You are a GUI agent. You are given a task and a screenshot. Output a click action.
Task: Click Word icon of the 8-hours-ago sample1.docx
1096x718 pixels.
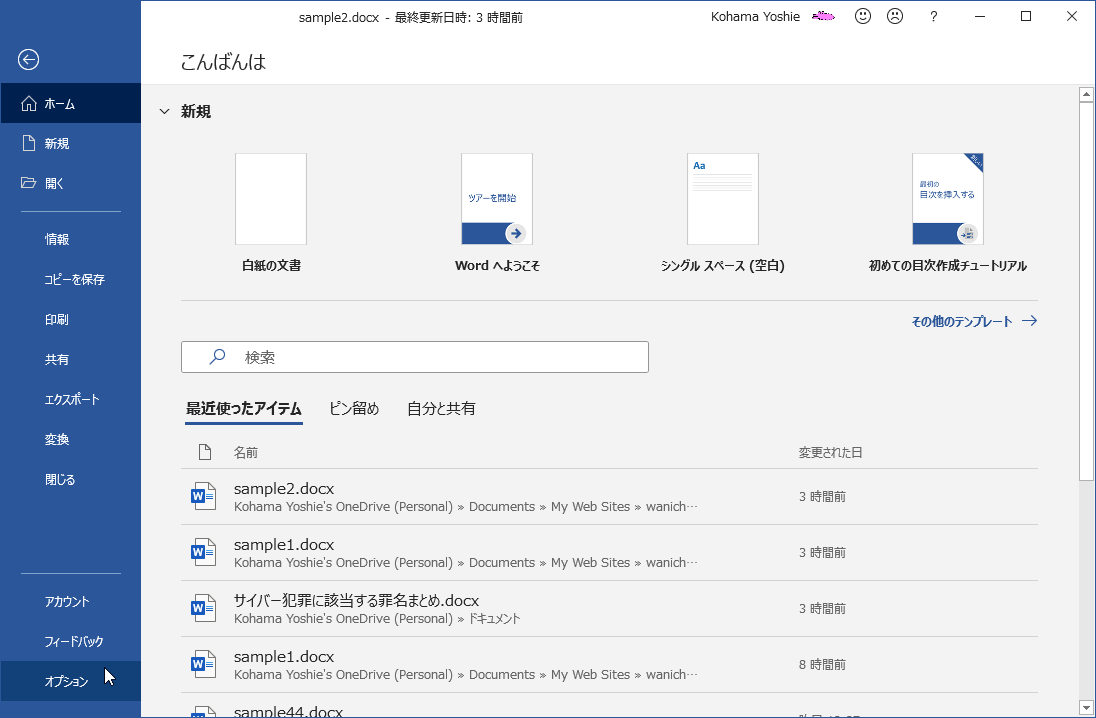(203, 664)
